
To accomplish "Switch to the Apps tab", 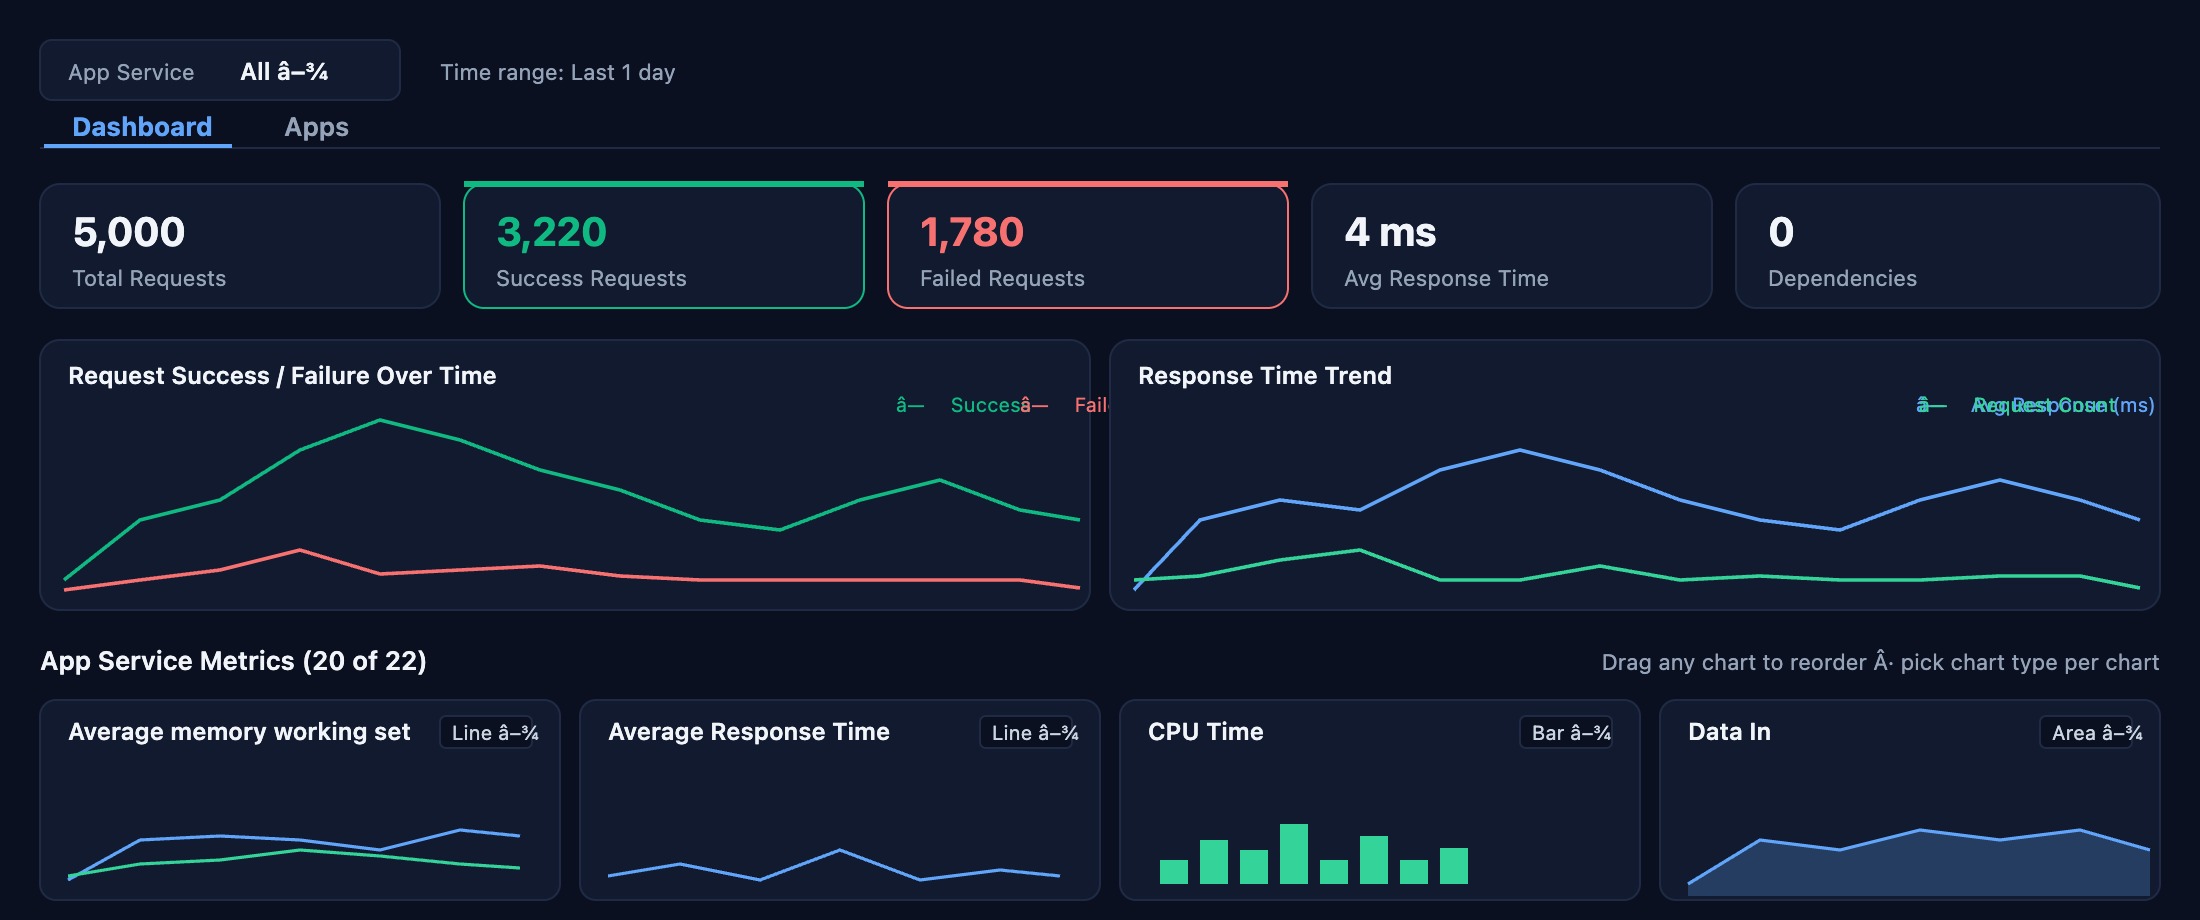I will click(x=316, y=127).
